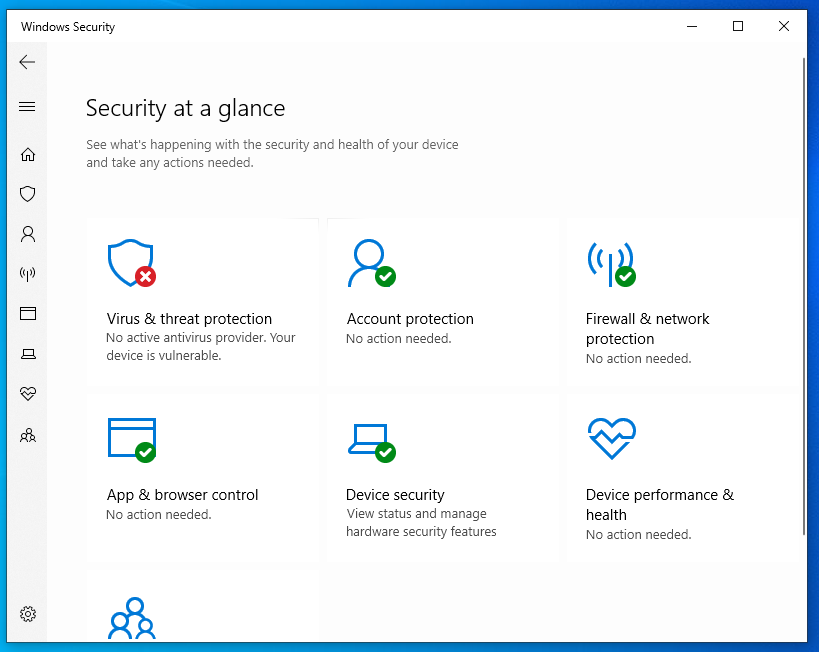The height and width of the screenshot is (652, 819).
Task: Go back using the back arrow
Action: [27, 62]
